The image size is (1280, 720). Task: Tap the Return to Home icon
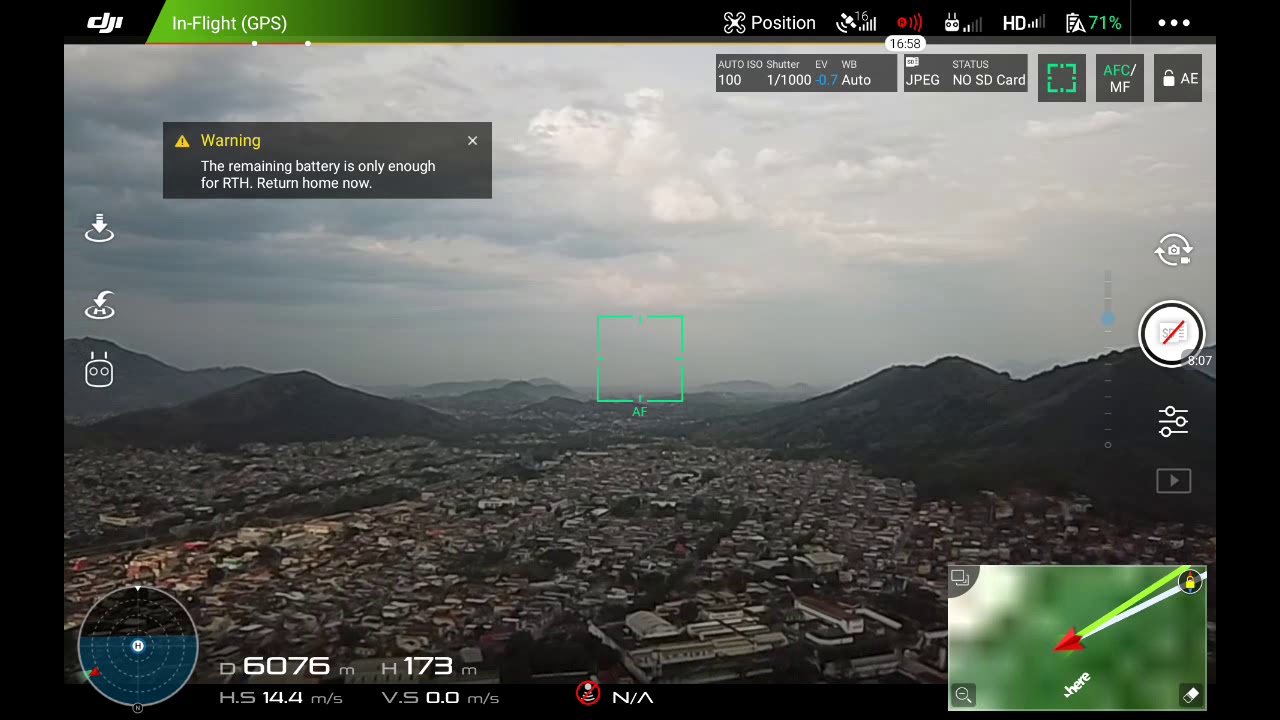click(99, 305)
